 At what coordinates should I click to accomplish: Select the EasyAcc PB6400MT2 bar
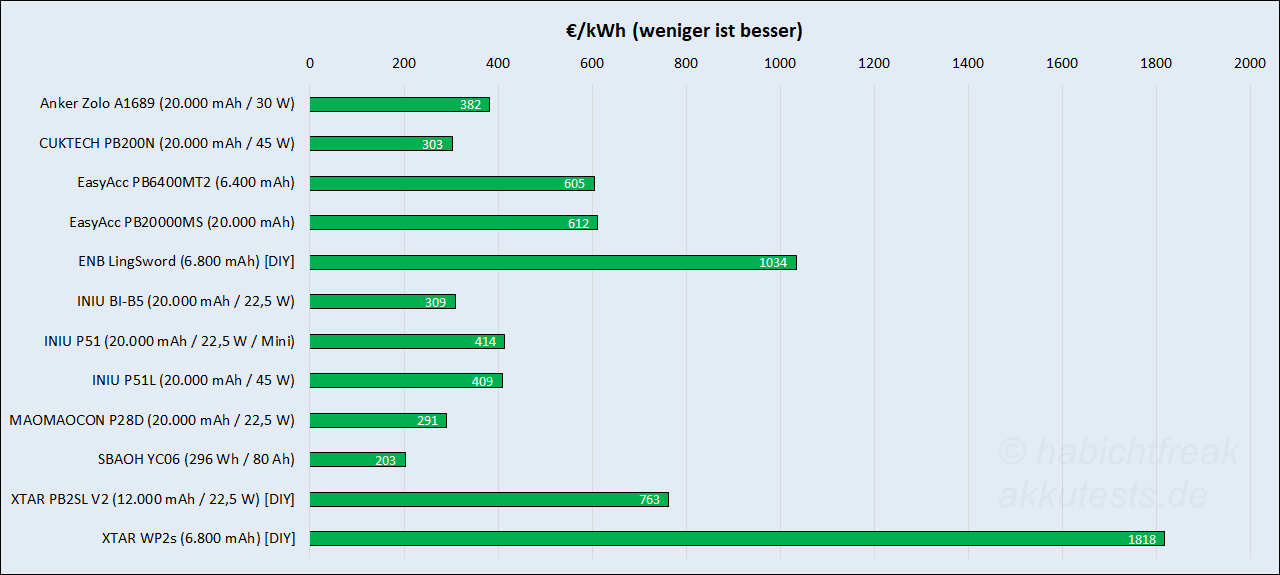pyautogui.click(x=451, y=183)
